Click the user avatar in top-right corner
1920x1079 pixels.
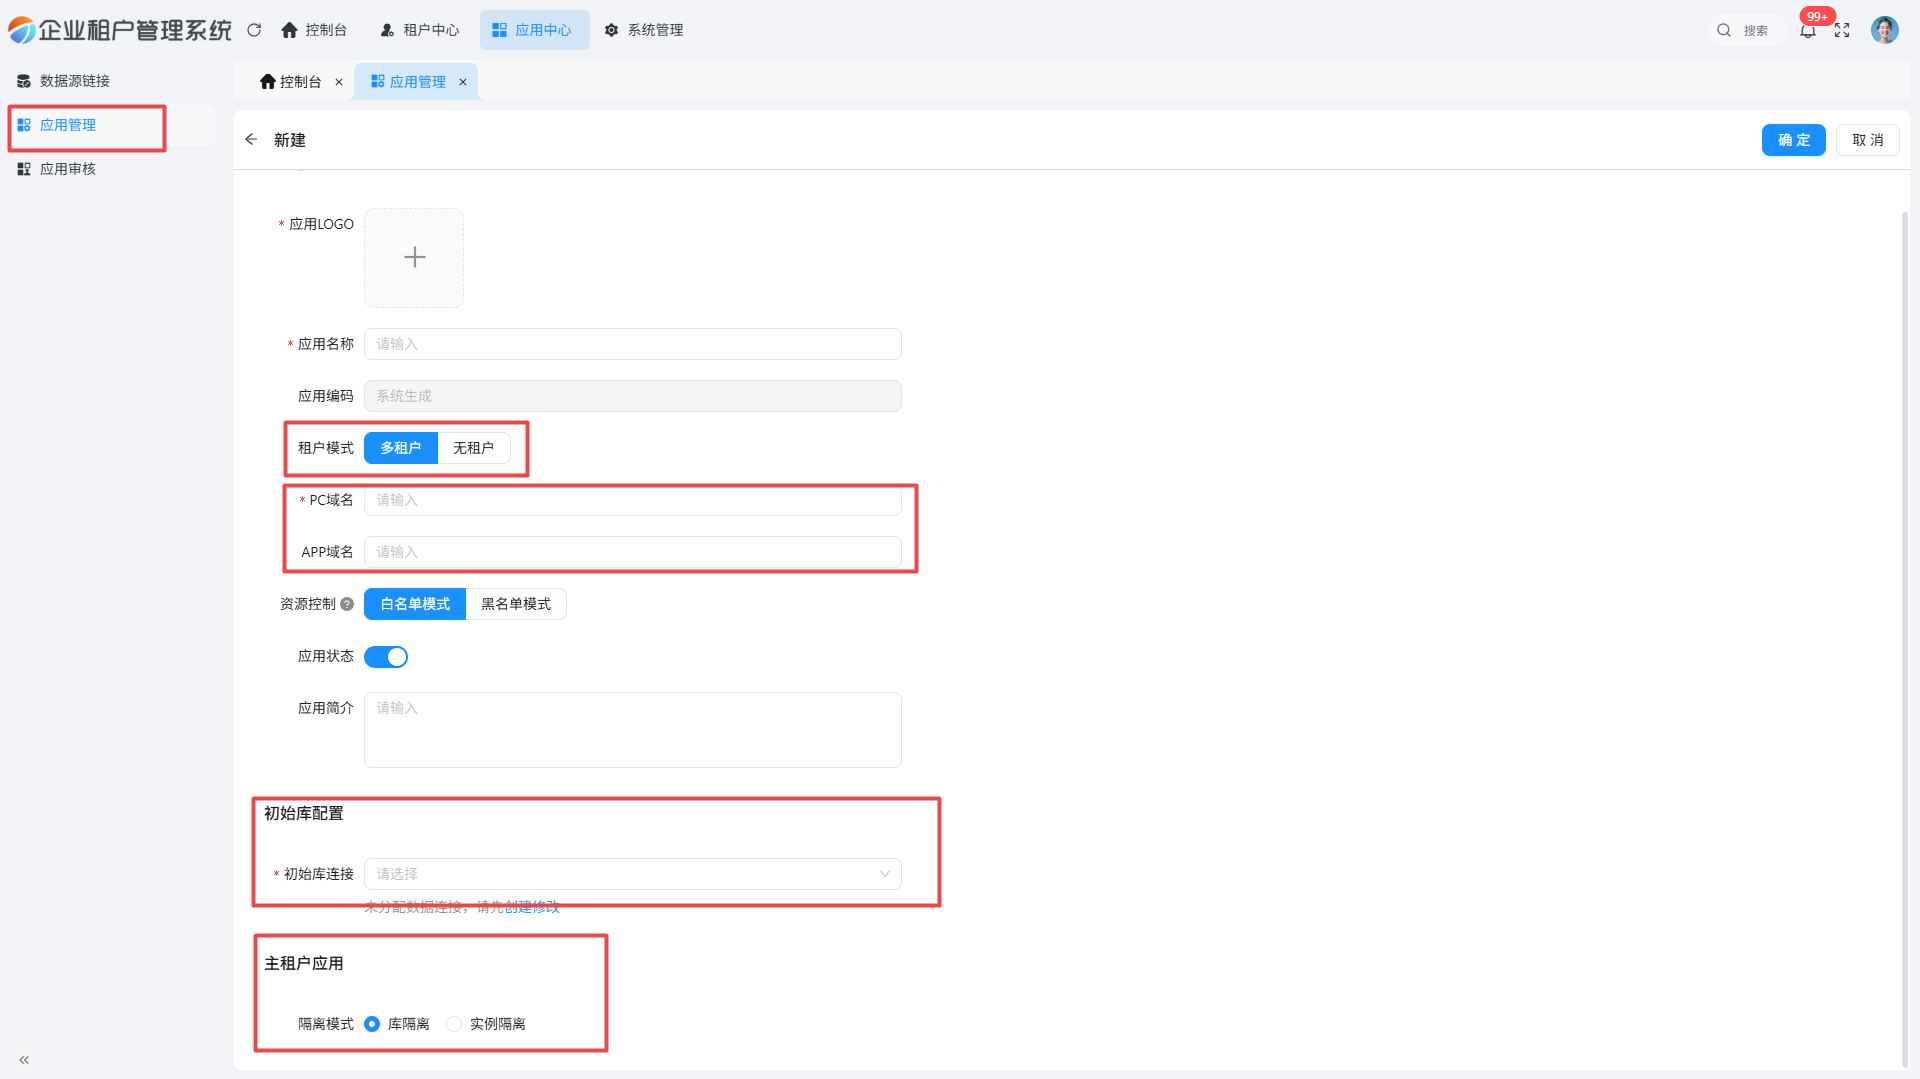pyautogui.click(x=1884, y=30)
